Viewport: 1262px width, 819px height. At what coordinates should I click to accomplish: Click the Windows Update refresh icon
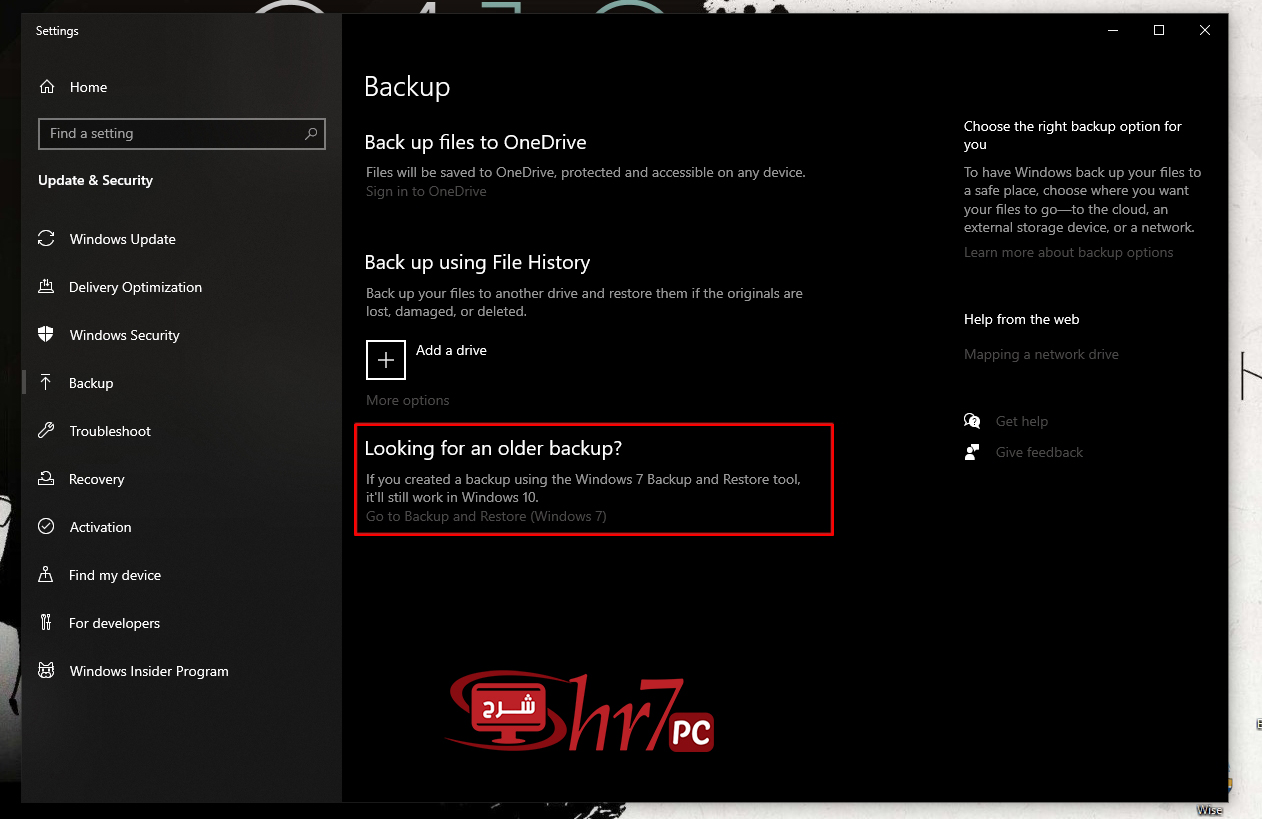46,239
